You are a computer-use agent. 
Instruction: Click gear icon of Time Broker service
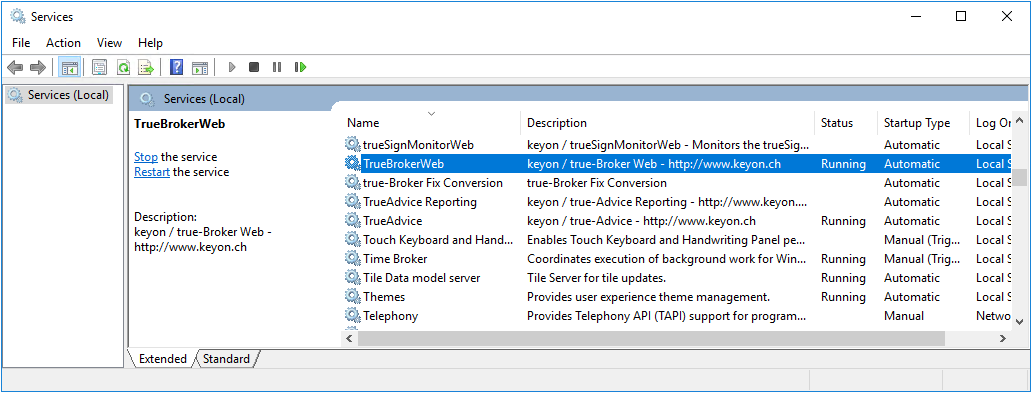point(353,259)
